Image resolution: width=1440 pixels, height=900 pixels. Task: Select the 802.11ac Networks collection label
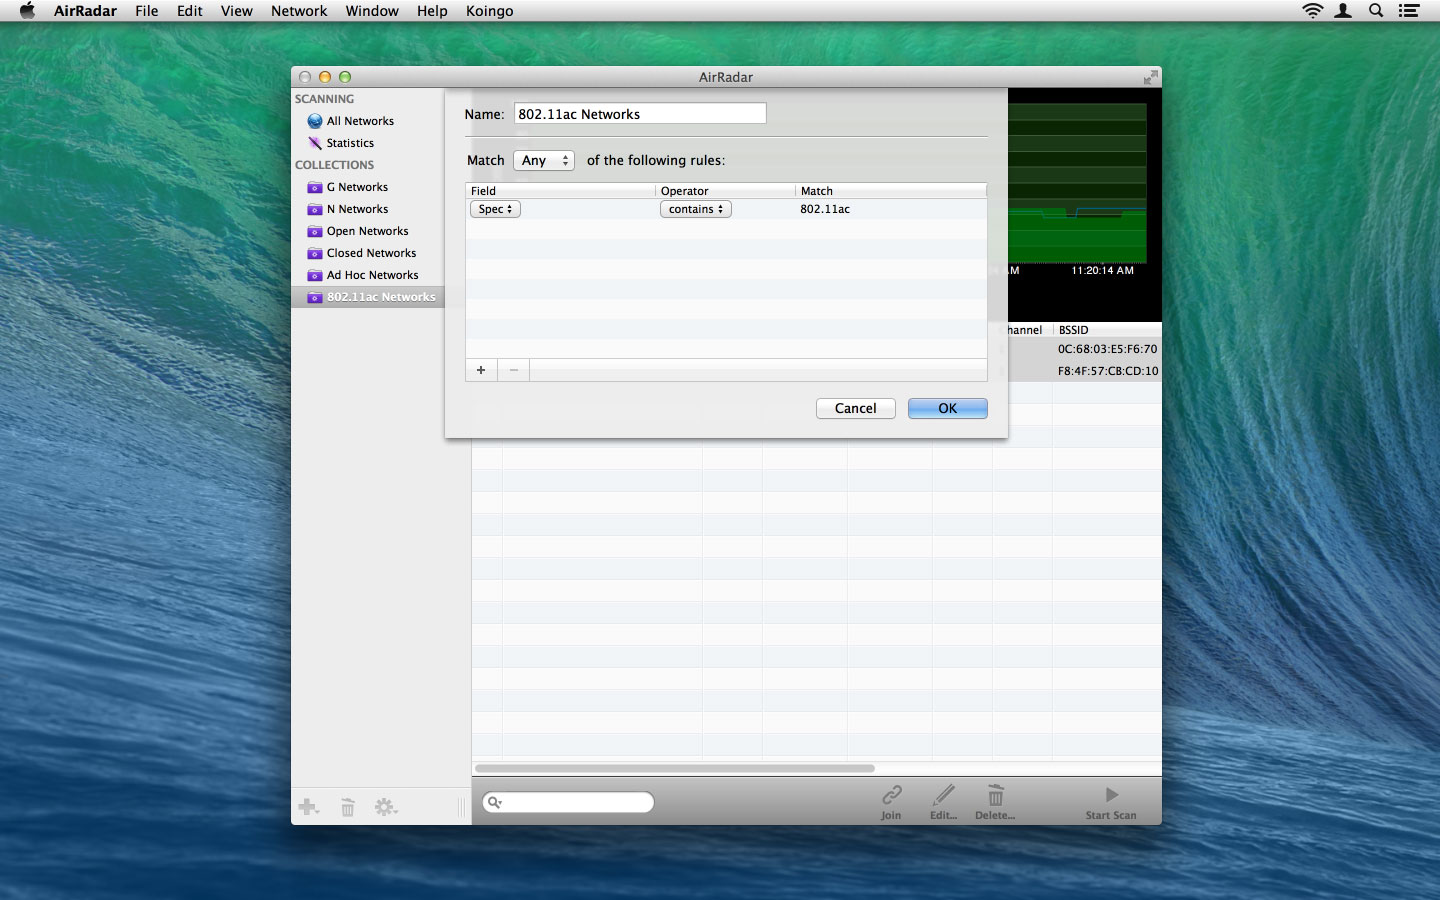[381, 297]
